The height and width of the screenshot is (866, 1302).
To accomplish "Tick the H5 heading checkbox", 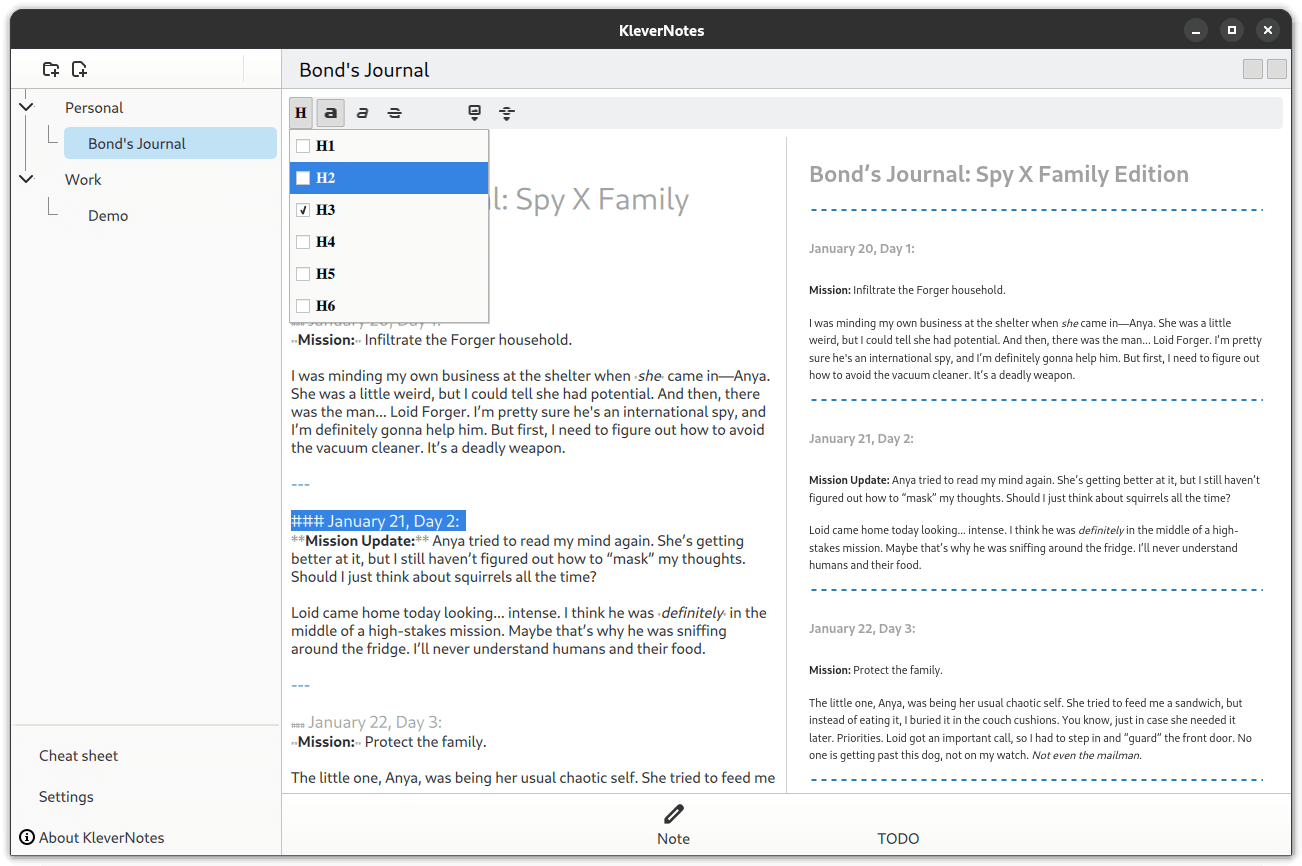I will click(303, 274).
